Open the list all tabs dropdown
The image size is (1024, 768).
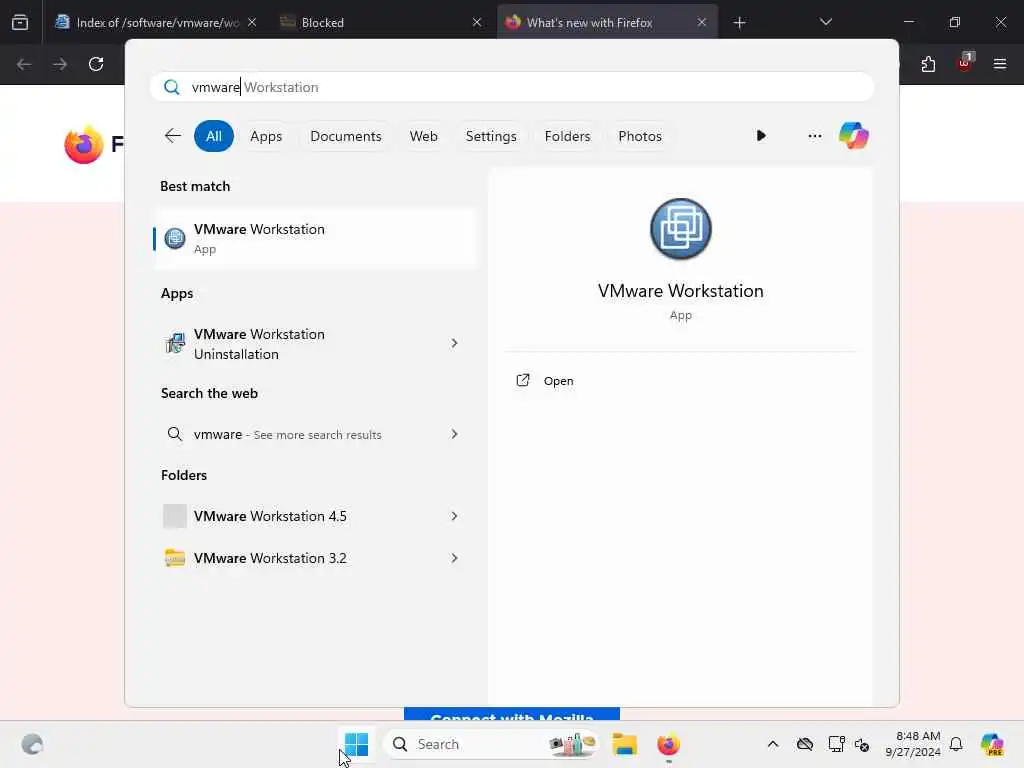pos(825,22)
